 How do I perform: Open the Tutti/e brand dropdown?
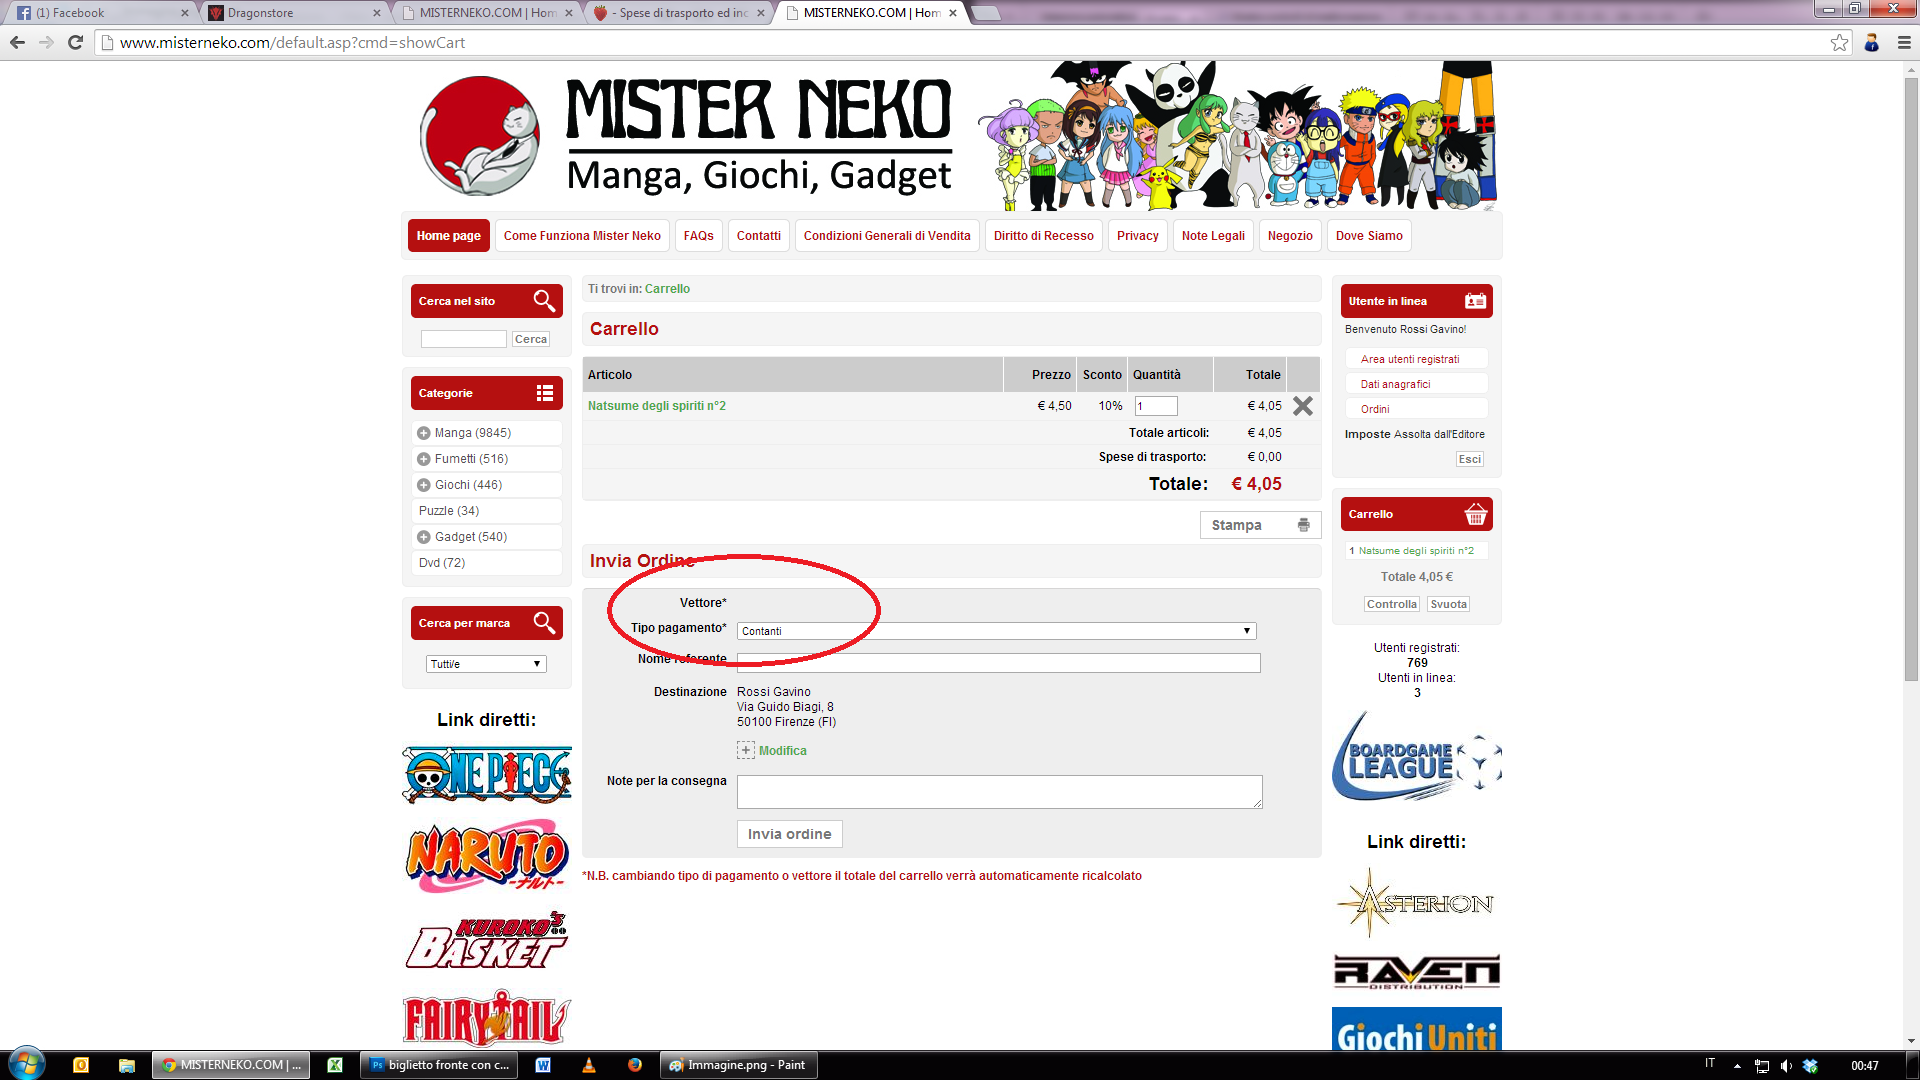click(x=486, y=664)
